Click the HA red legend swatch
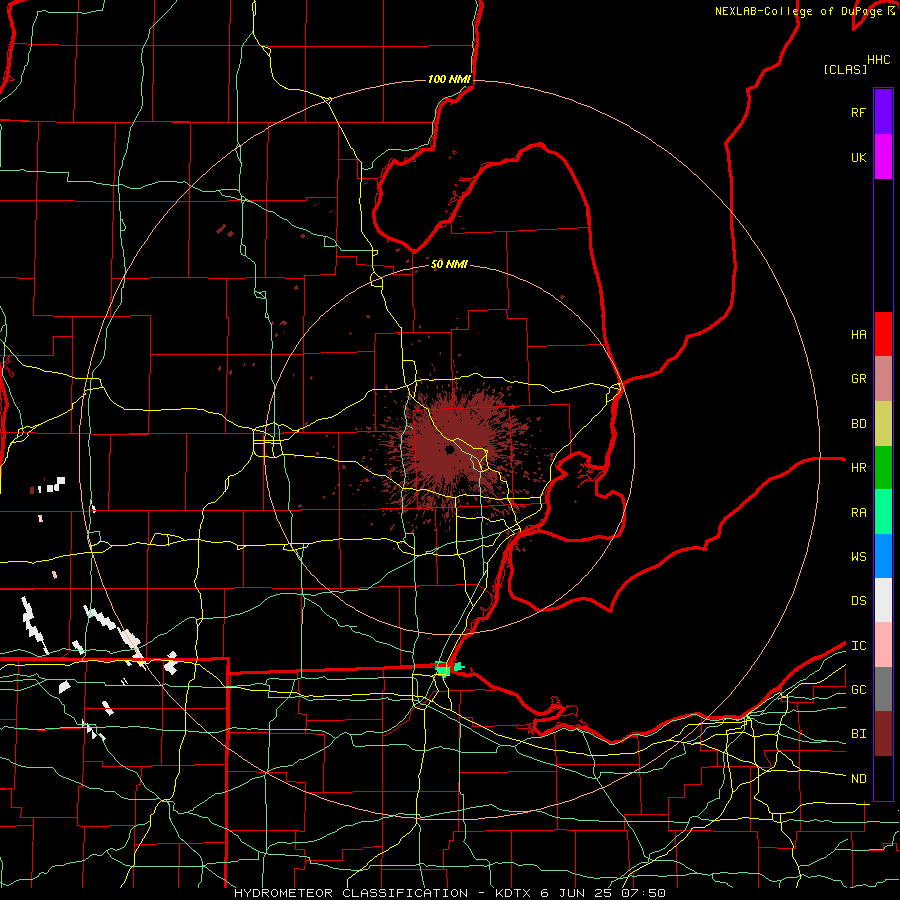The height and width of the screenshot is (900, 900). coord(883,334)
